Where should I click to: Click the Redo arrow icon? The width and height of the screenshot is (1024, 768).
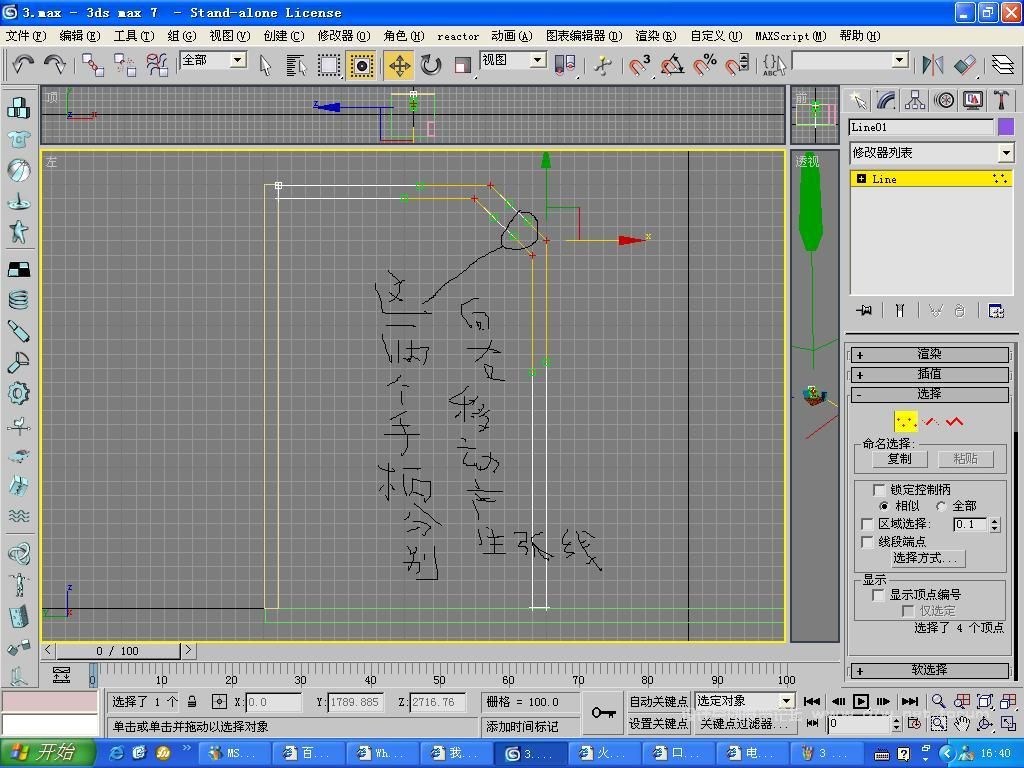pos(55,65)
